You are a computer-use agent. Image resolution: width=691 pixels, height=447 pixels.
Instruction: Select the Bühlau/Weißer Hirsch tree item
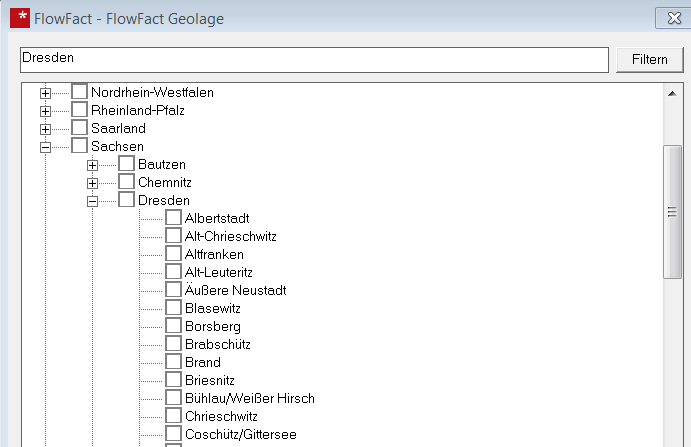coord(249,399)
